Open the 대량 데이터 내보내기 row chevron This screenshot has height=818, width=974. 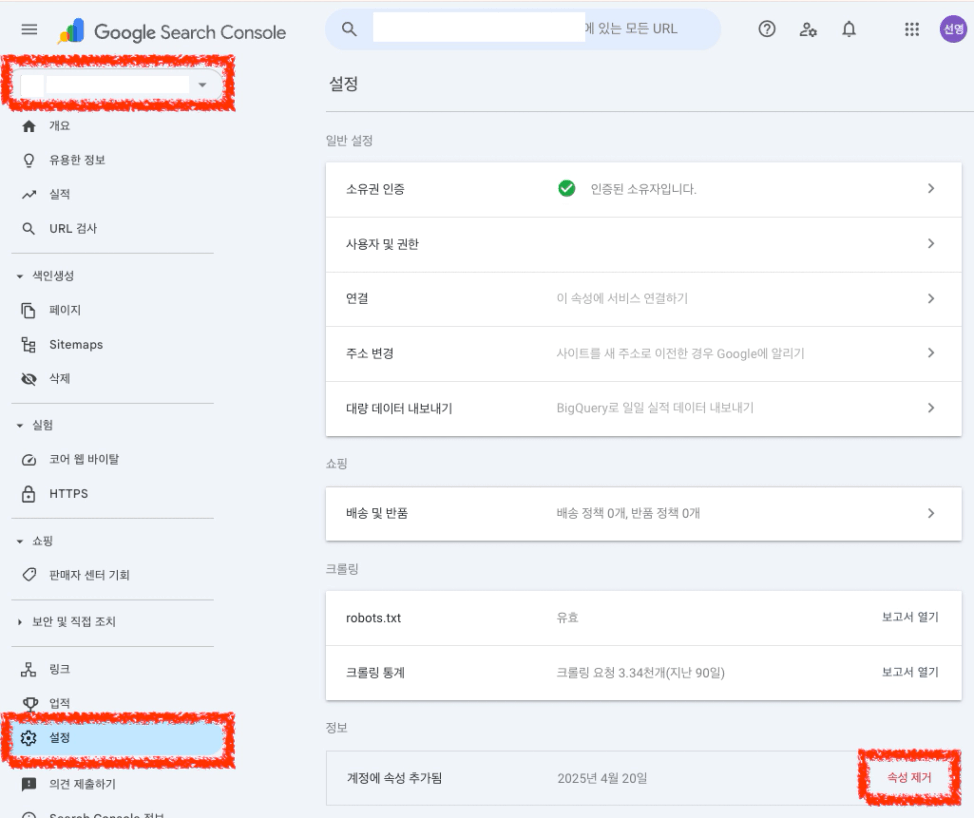[931, 407]
